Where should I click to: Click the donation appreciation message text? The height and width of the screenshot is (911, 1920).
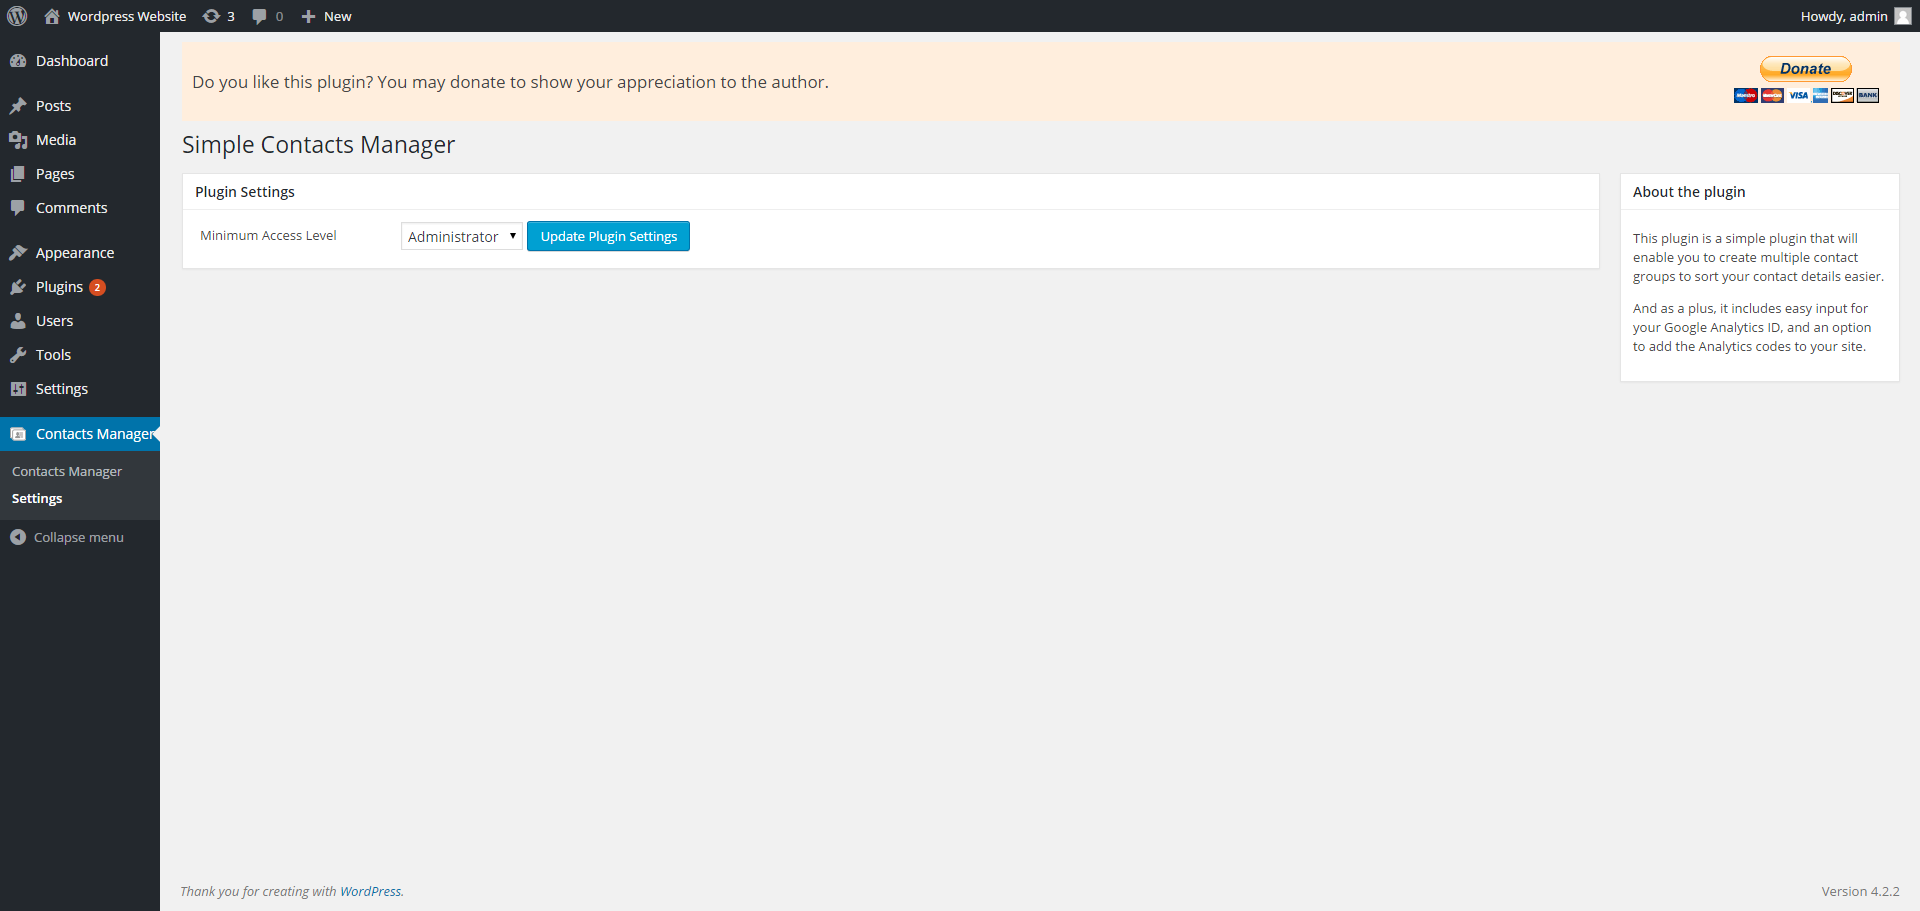coord(510,82)
